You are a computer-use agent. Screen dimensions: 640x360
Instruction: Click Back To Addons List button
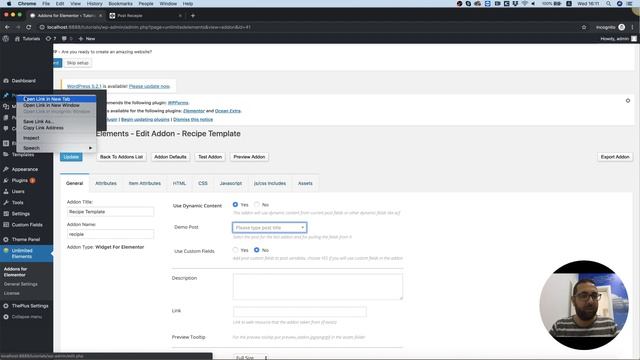[x=121, y=157]
